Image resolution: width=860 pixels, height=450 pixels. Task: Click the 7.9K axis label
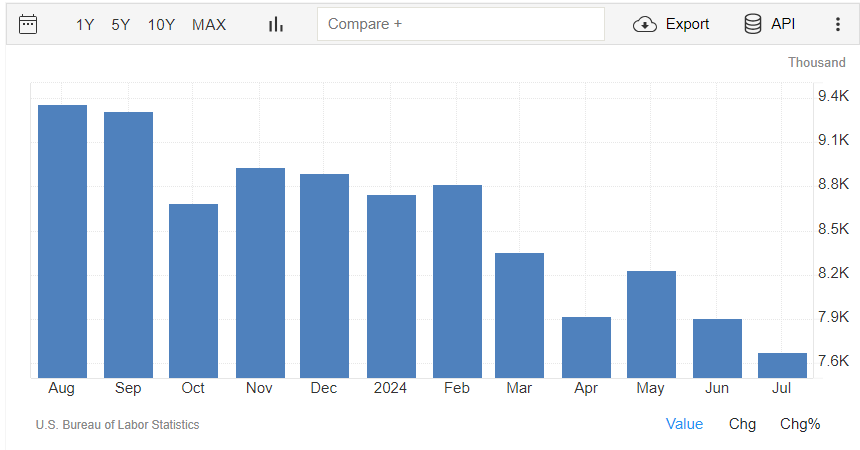pos(833,317)
